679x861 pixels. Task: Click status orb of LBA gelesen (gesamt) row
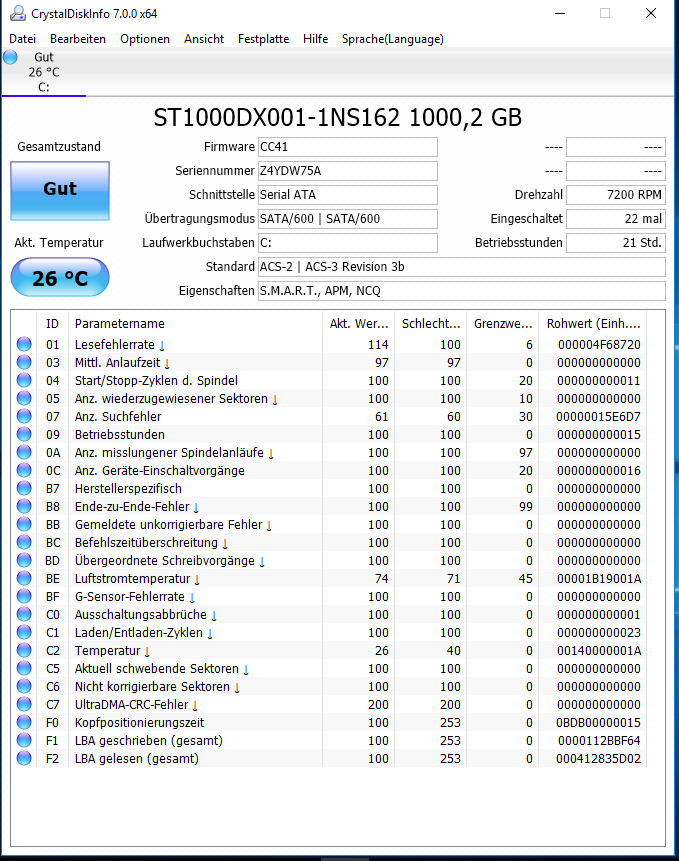pos(24,759)
